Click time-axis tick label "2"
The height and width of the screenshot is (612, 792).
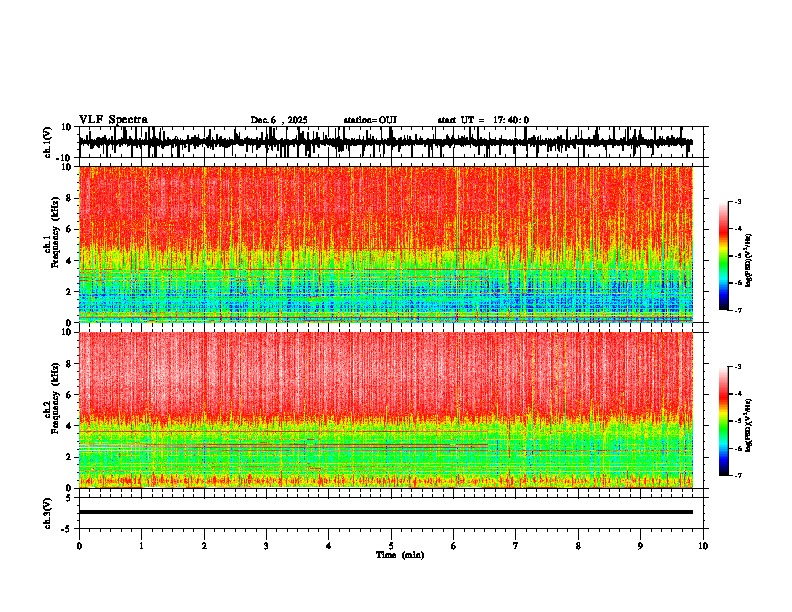point(204,546)
